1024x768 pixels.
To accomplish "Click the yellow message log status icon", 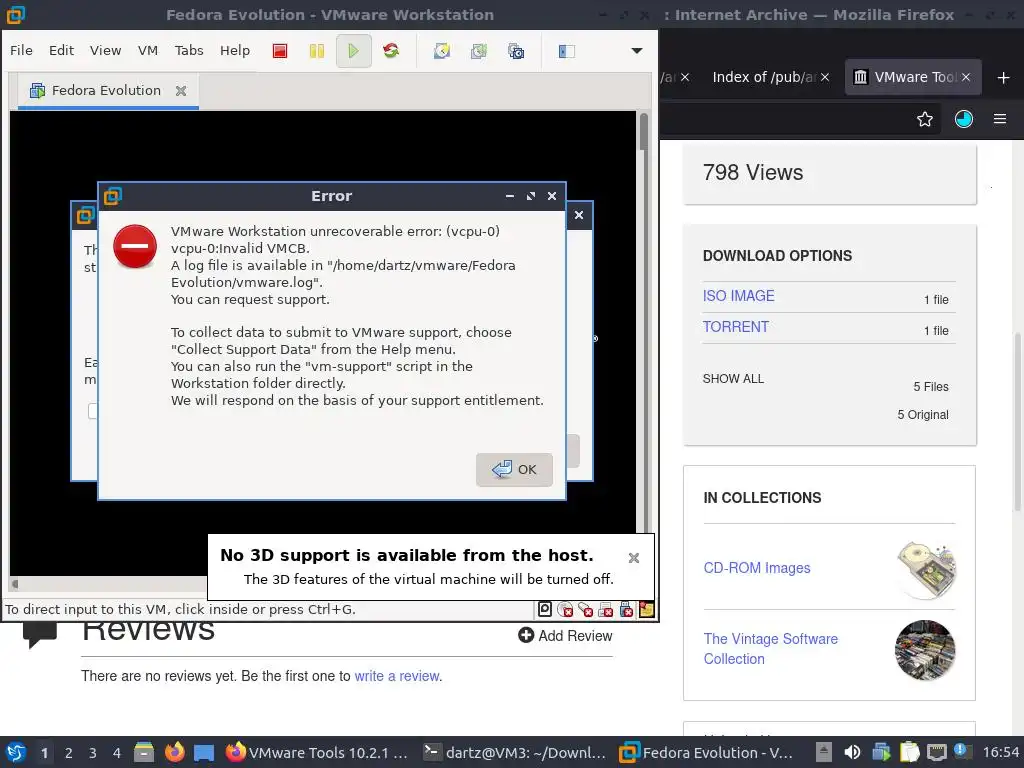I will [647, 609].
